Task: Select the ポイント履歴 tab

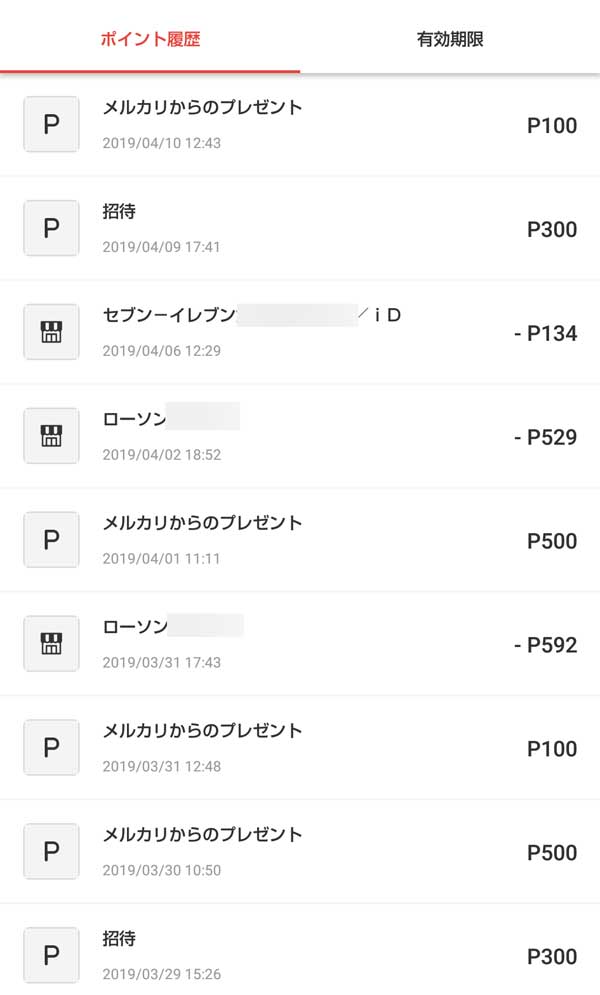Action: (x=150, y=40)
